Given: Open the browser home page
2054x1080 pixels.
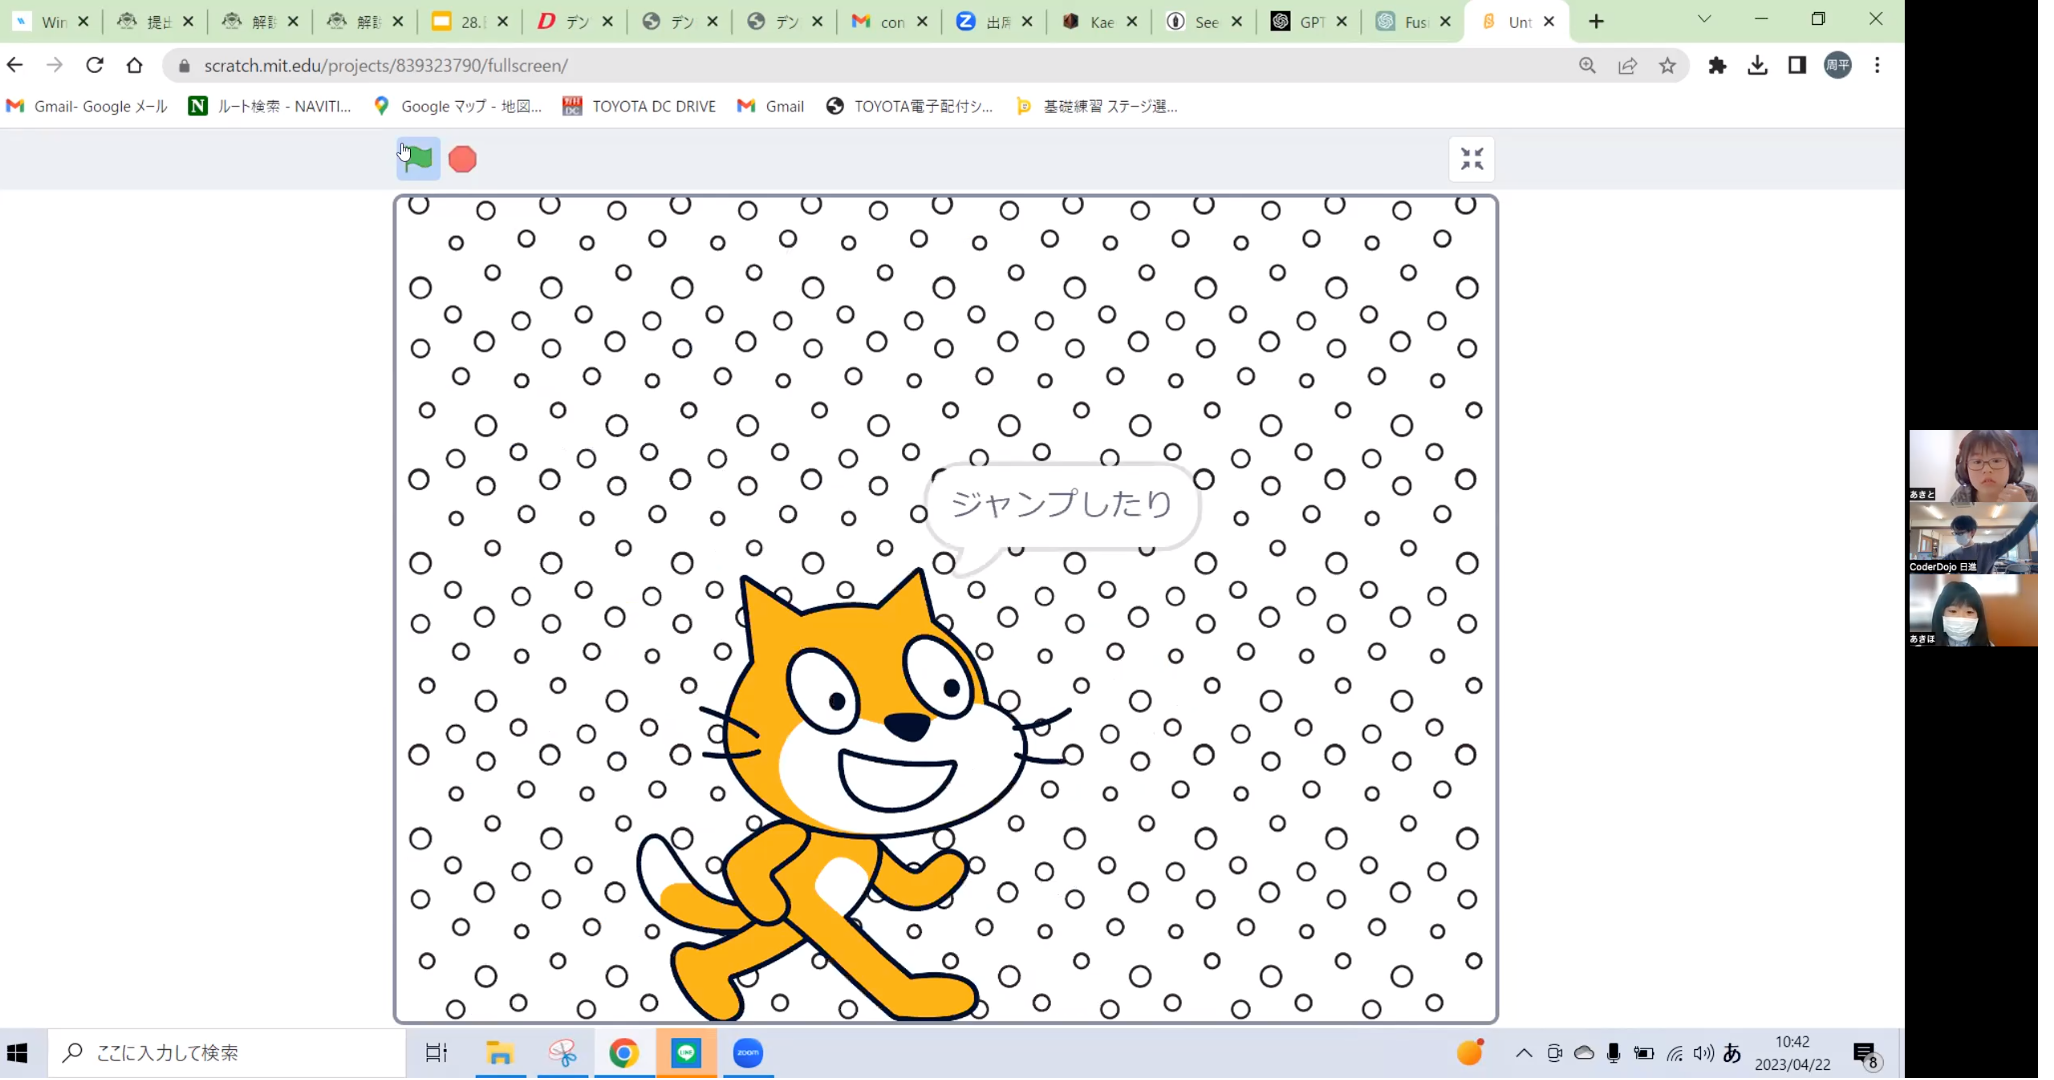Looking at the screenshot, I should tap(135, 65).
